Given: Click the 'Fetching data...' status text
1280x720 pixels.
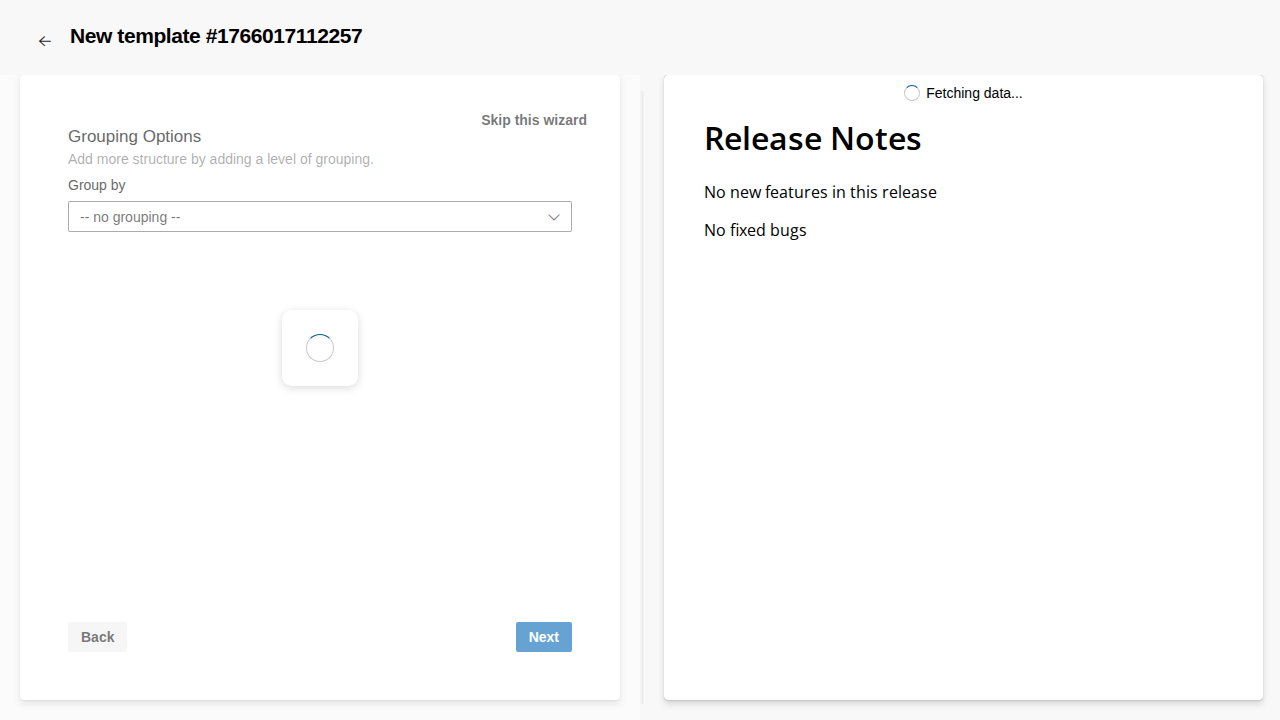Looking at the screenshot, I should tap(974, 93).
